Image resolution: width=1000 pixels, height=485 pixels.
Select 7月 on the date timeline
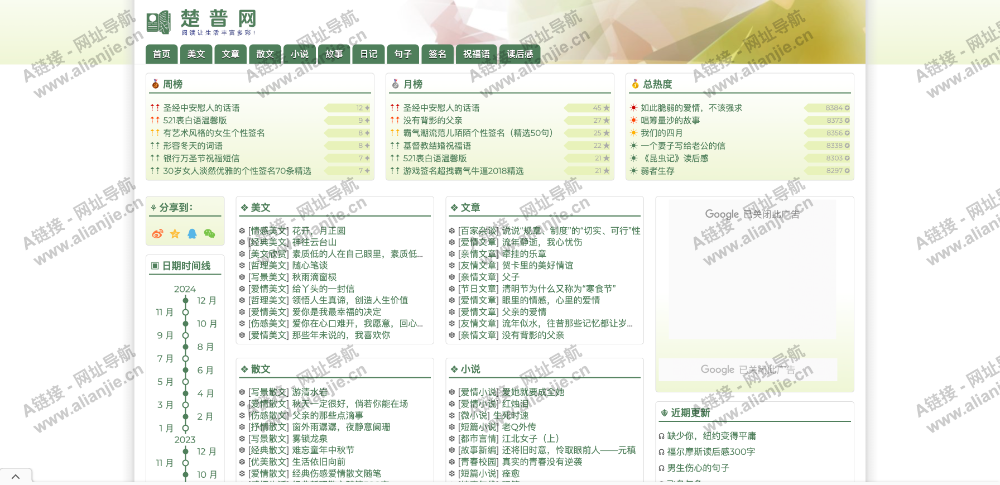click(165, 358)
